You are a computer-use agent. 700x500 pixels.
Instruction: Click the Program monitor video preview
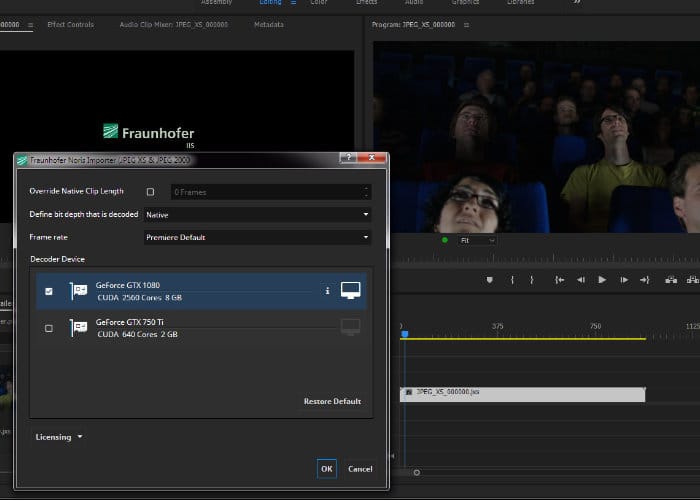536,137
